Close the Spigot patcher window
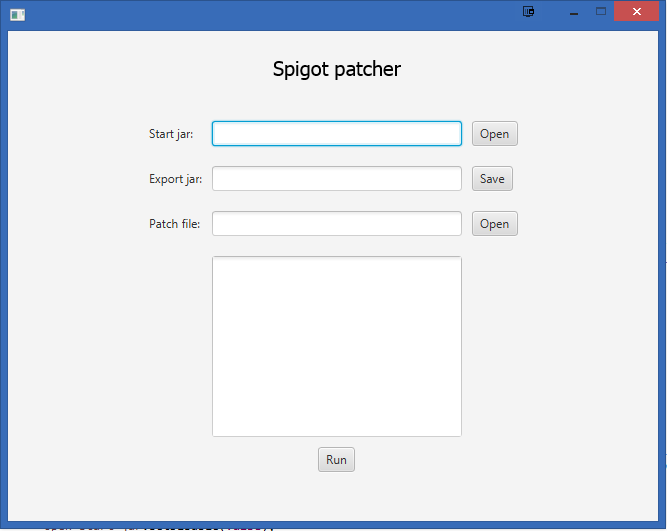The width and height of the screenshot is (667, 531). 636,11
